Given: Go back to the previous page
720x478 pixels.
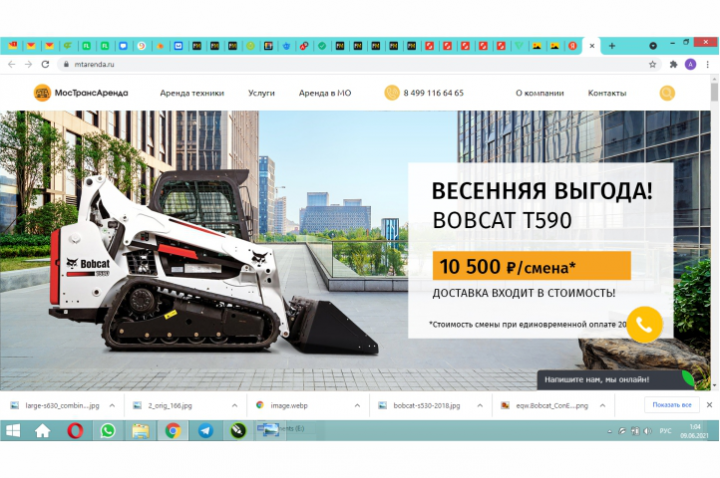Looking at the screenshot, I should 11,64.
